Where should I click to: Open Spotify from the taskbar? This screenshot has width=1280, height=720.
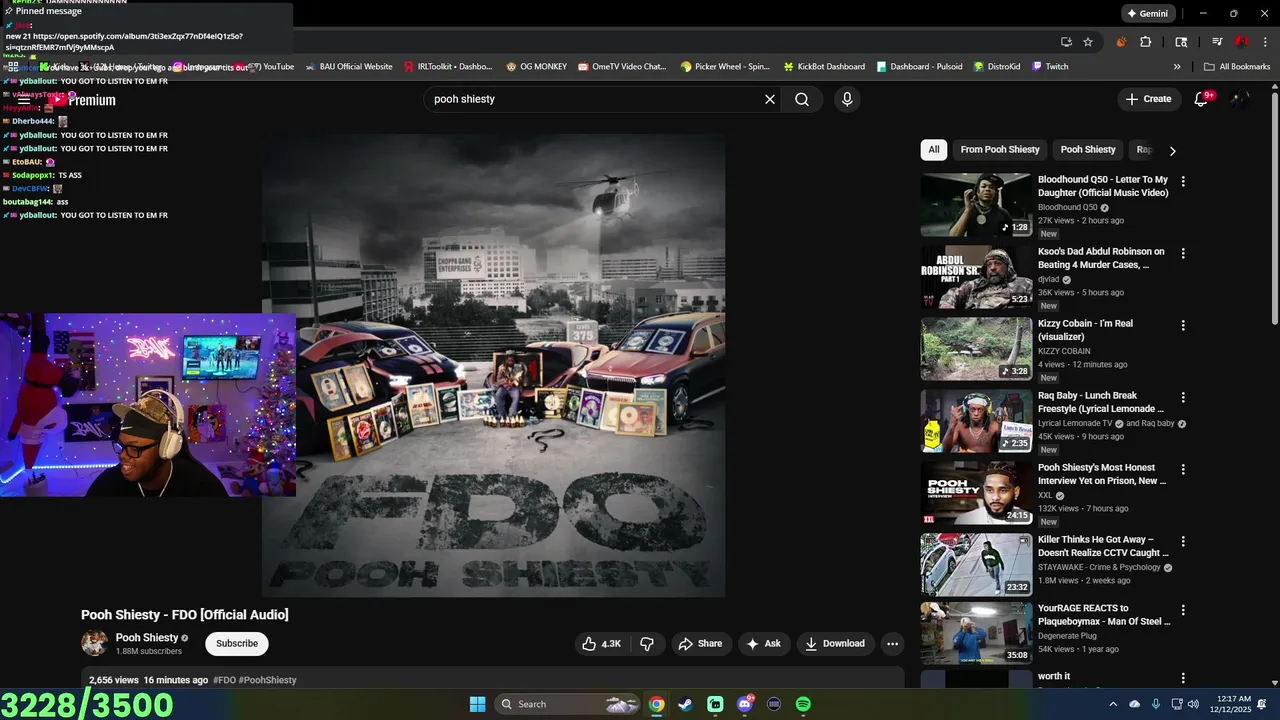[803, 704]
